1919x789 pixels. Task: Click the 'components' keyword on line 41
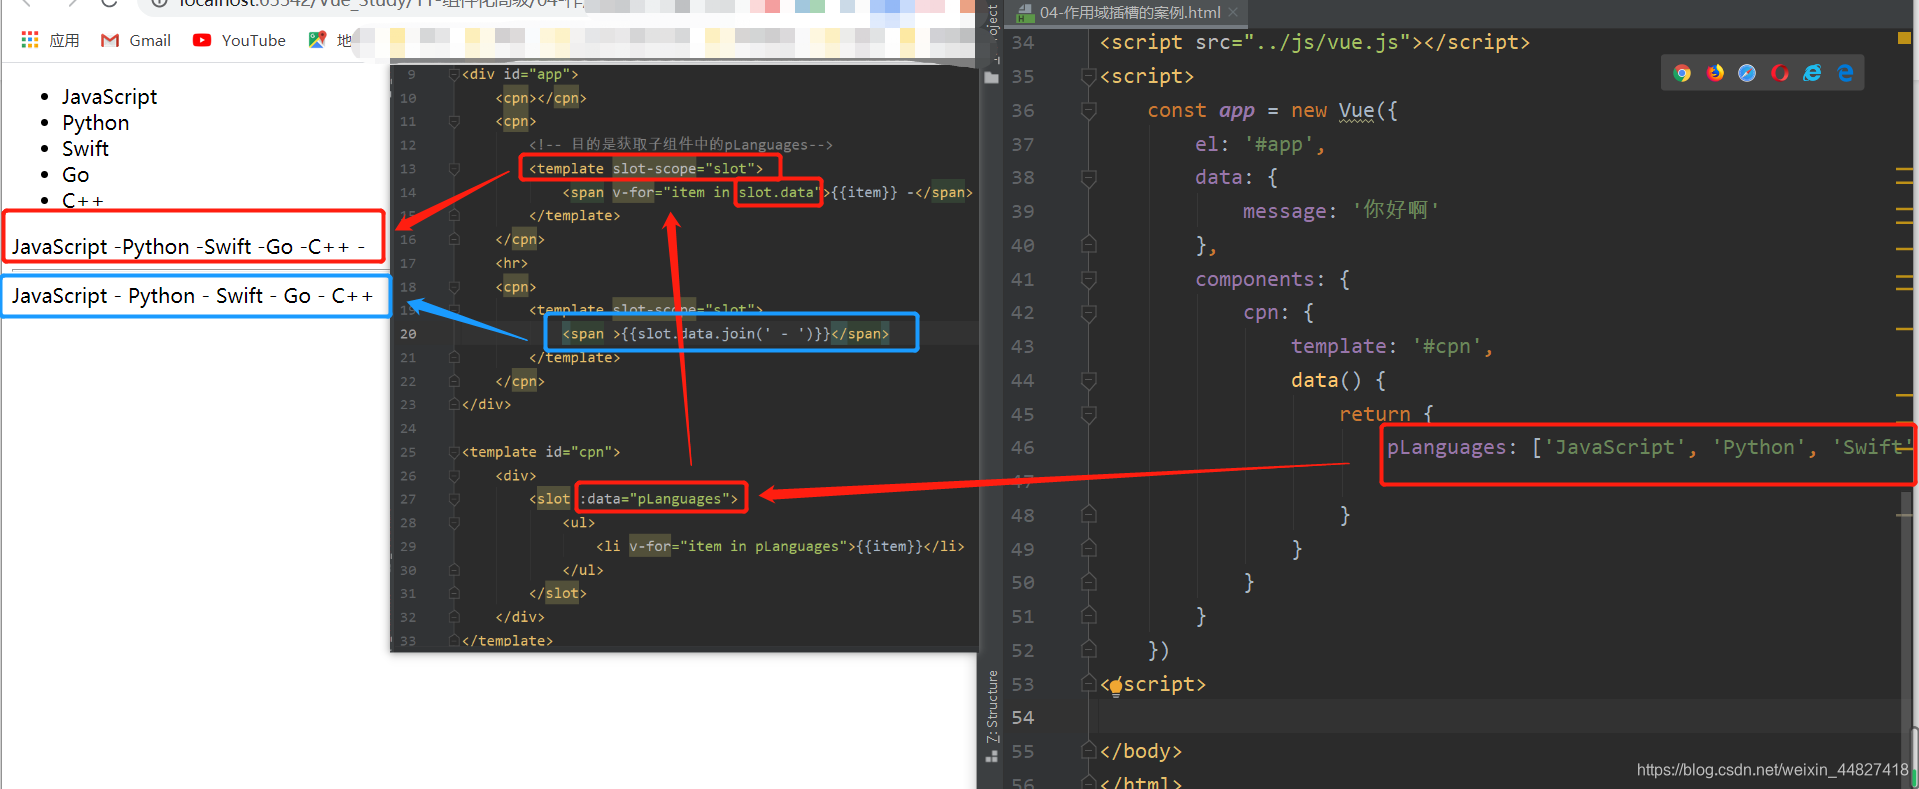coord(1255,279)
